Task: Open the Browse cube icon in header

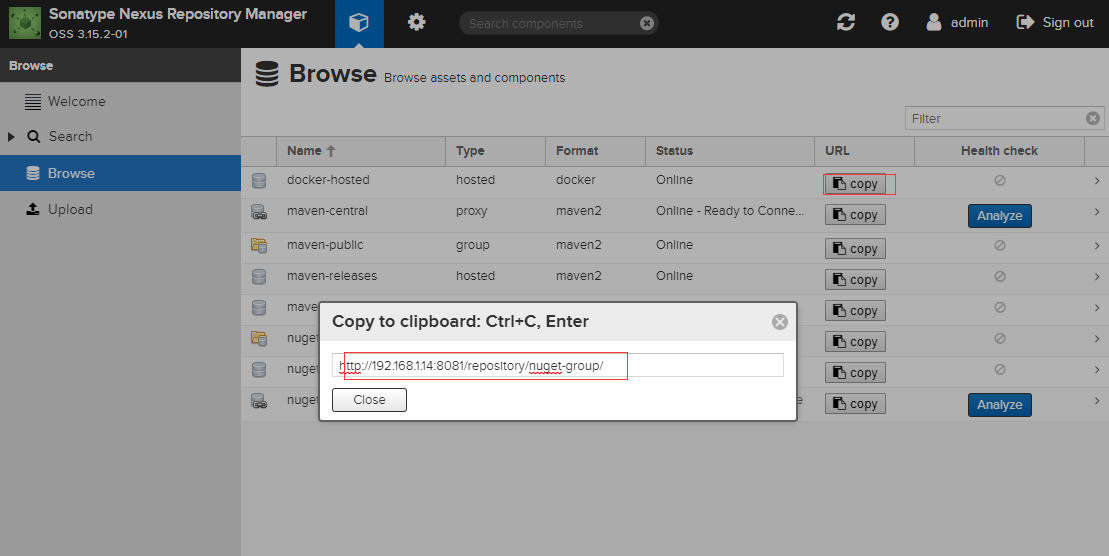Action: click(x=359, y=23)
